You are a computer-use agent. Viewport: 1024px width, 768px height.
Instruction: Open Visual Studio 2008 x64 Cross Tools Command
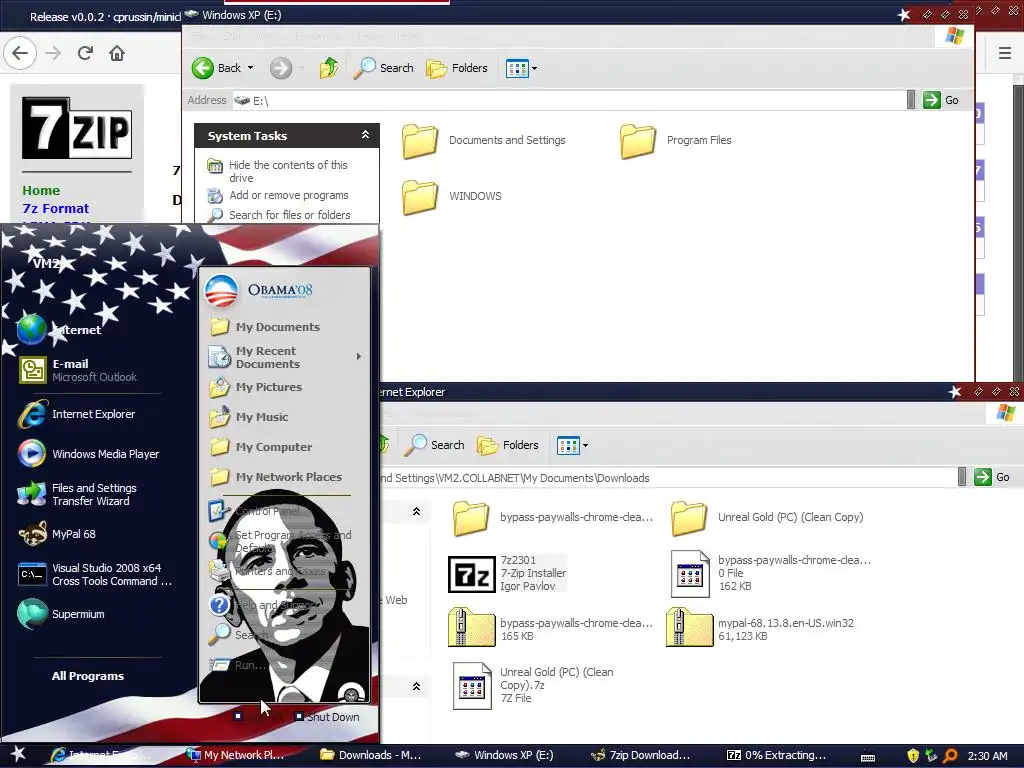[95, 575]
